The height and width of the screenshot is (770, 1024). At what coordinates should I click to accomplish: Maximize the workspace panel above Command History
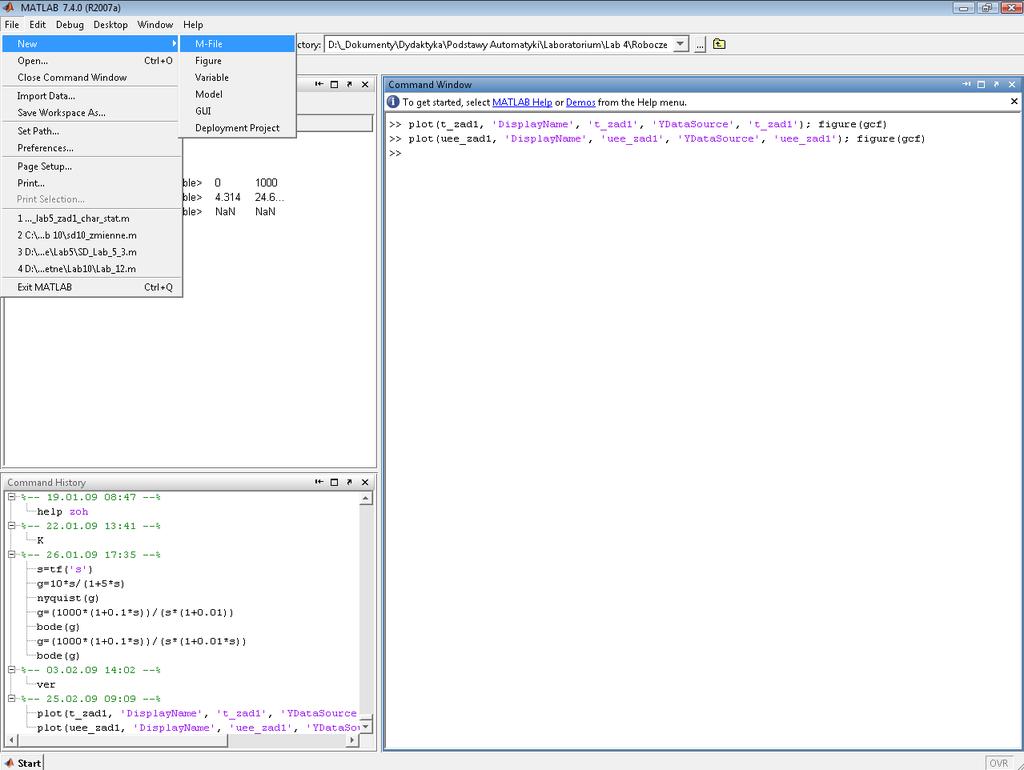[x=334, y=84]
